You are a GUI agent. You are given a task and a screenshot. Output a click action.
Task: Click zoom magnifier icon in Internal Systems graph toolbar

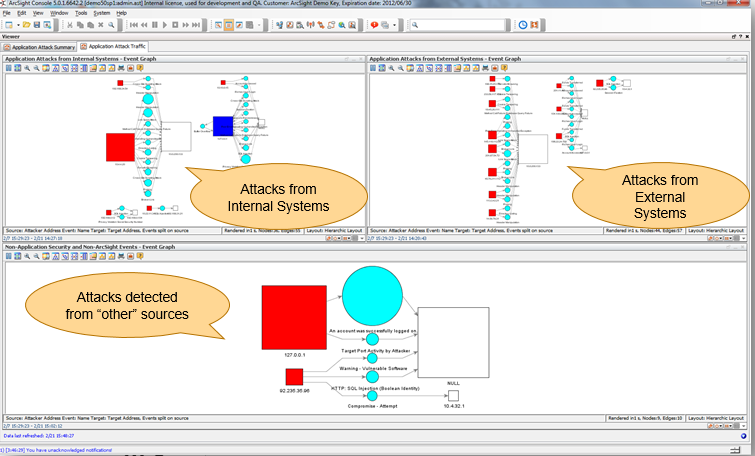click(x=28, y=68)
